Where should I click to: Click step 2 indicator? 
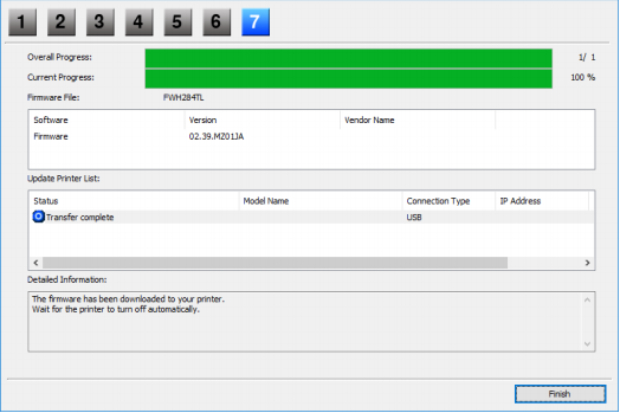point(61,22)
